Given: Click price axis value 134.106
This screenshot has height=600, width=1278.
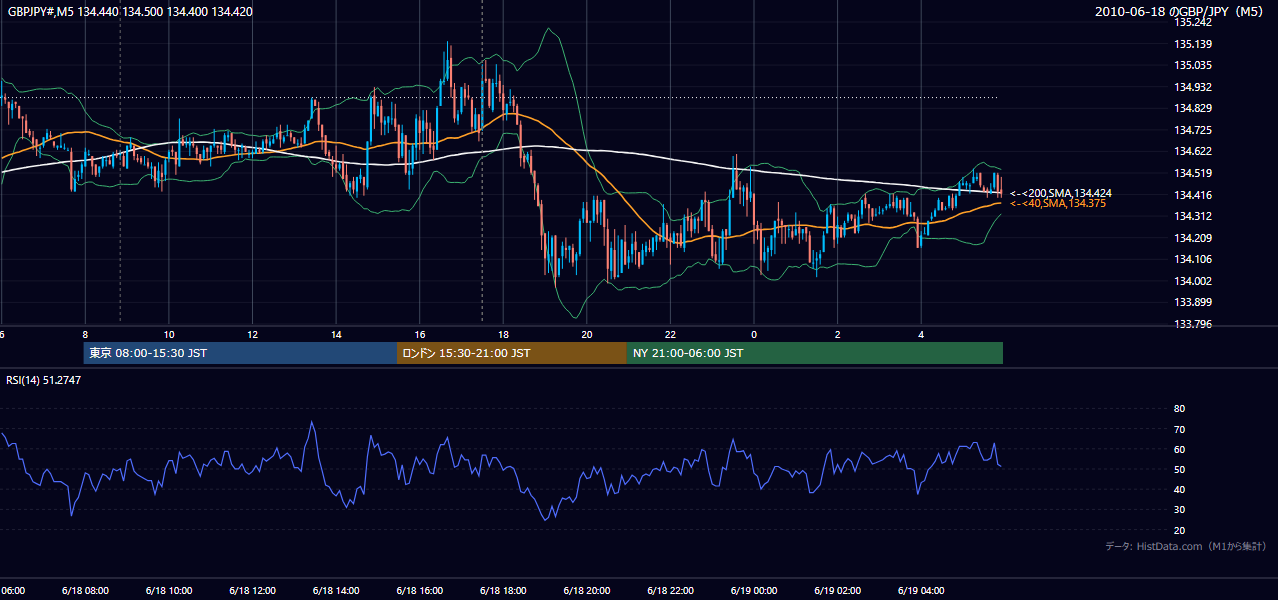Looking at the screenshot, I should (x=1193, y=259).
